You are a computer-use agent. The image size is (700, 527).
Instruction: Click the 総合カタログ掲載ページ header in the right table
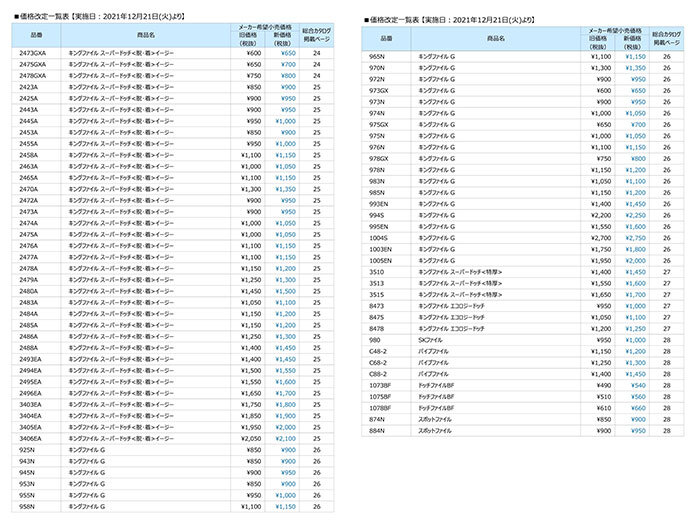point(666,38)
